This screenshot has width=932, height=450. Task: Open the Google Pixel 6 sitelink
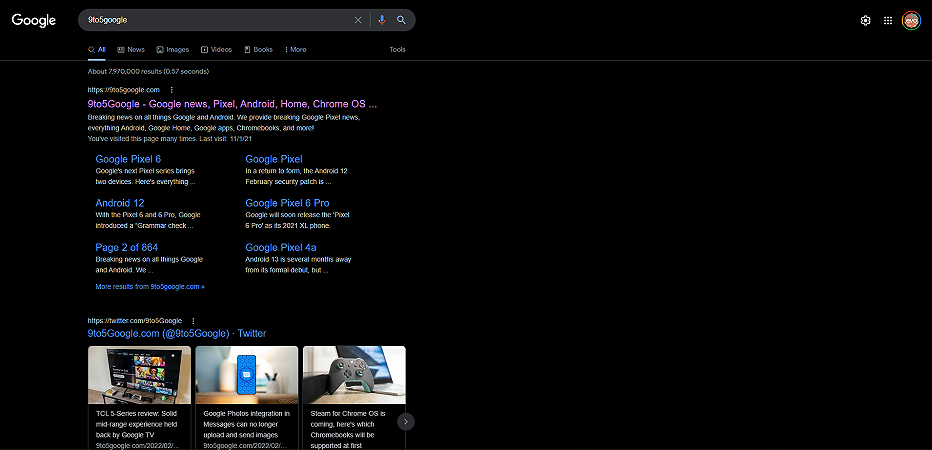click(128, 159)
